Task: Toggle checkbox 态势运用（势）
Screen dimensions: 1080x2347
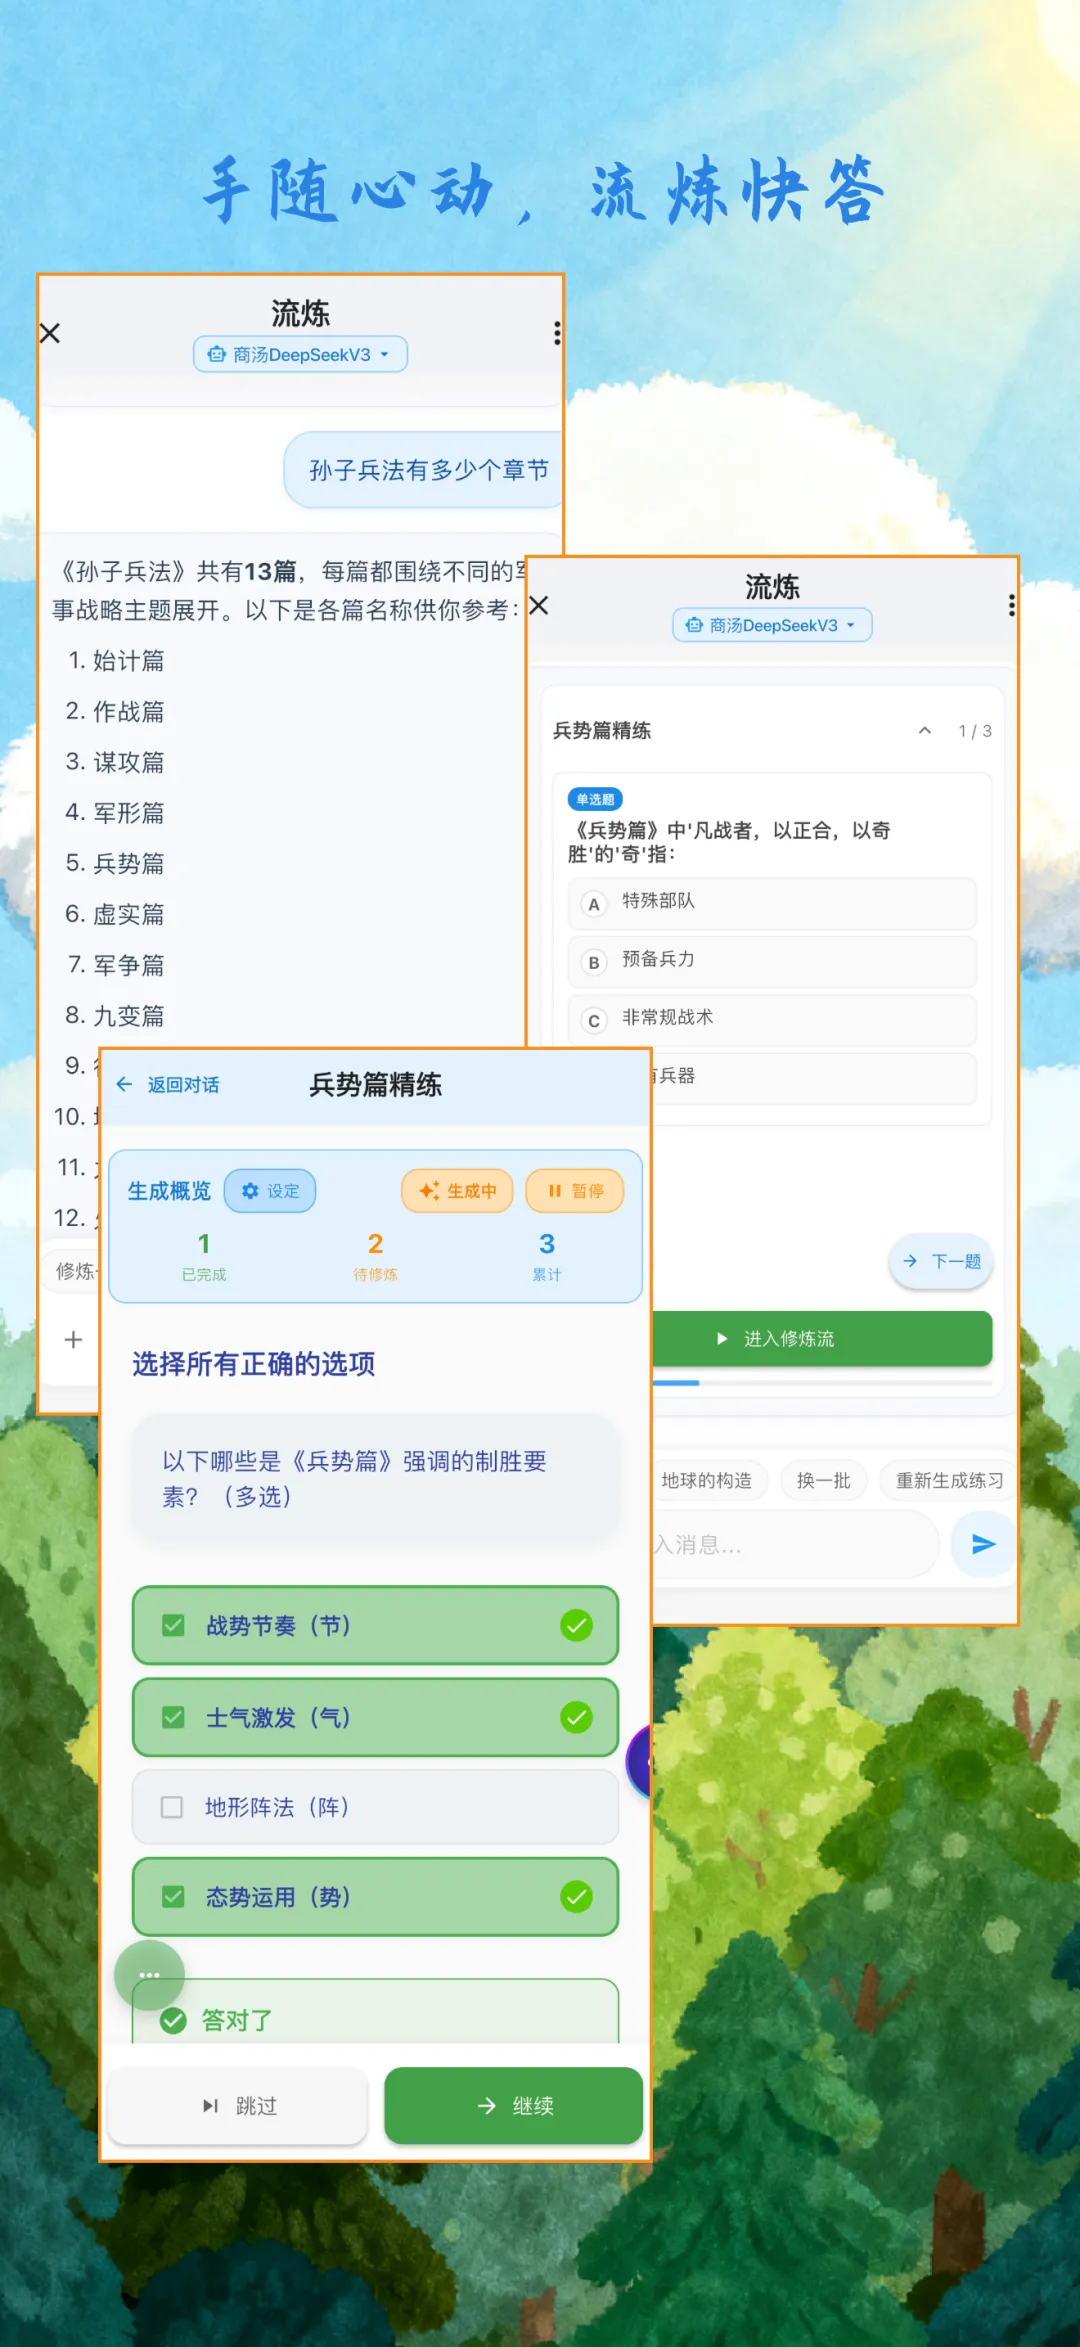Action: click(173, 1897)
